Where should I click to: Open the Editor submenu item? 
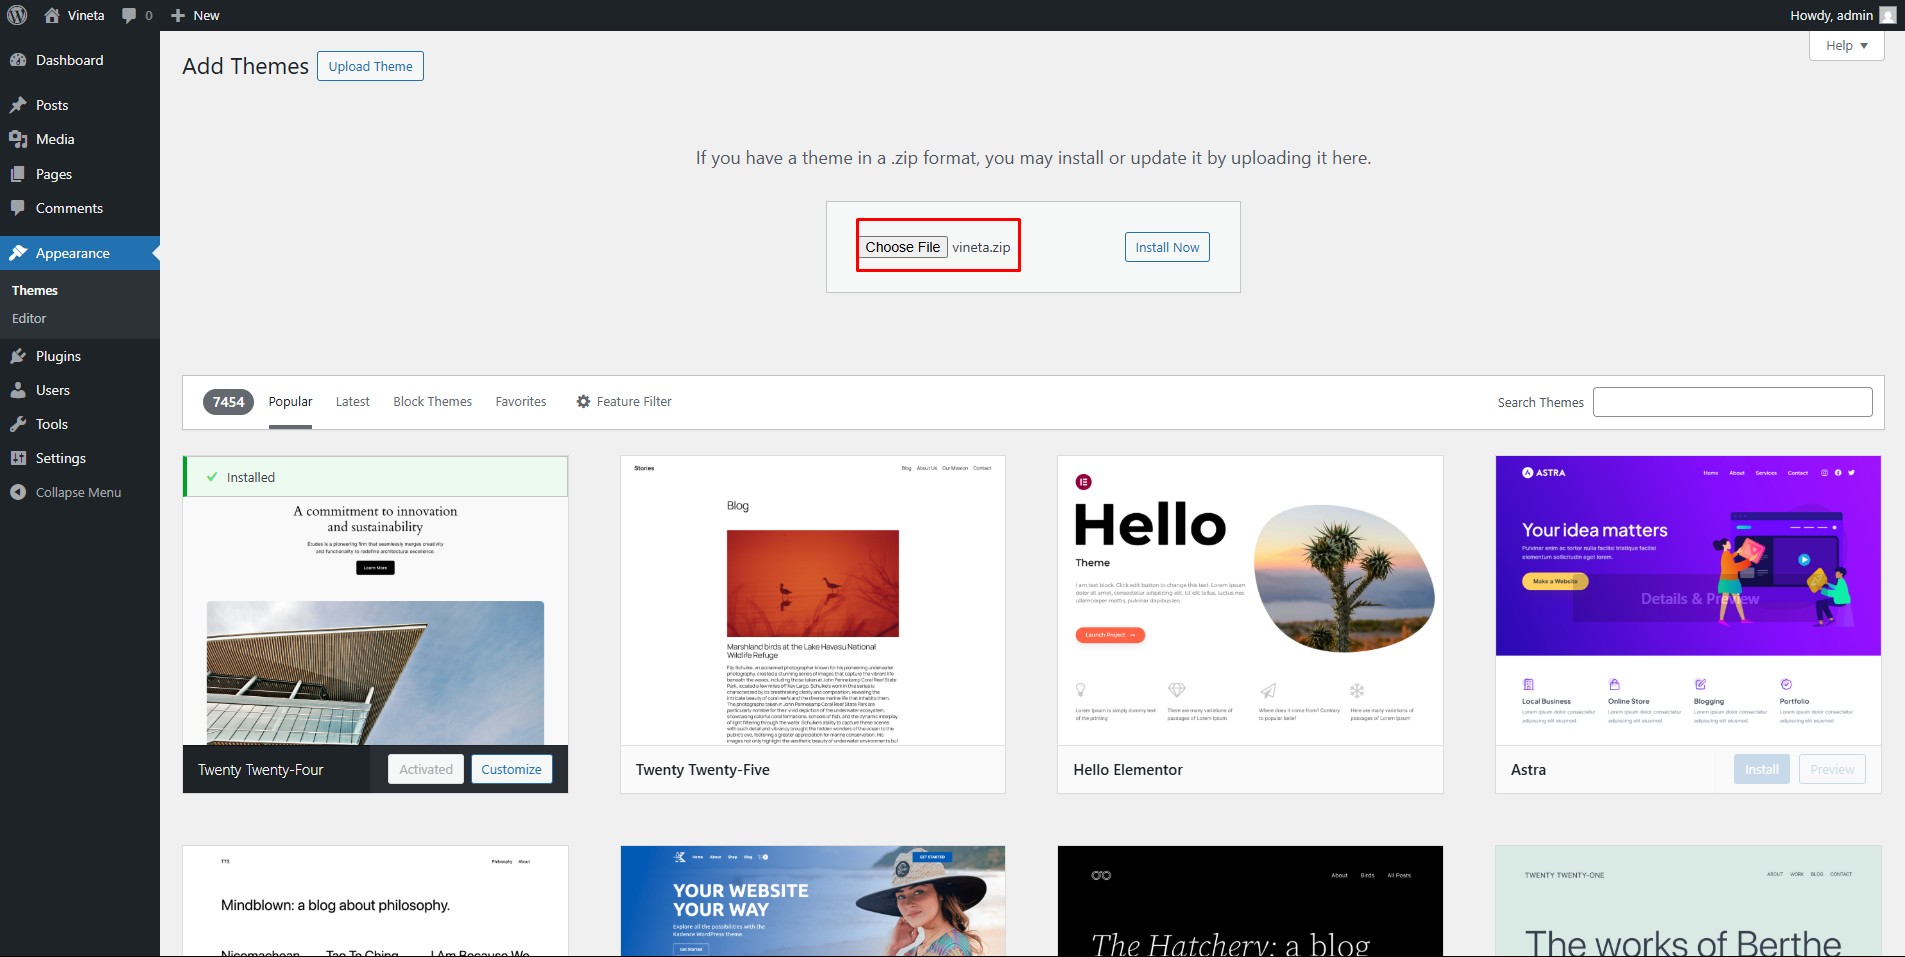[29, 318]
